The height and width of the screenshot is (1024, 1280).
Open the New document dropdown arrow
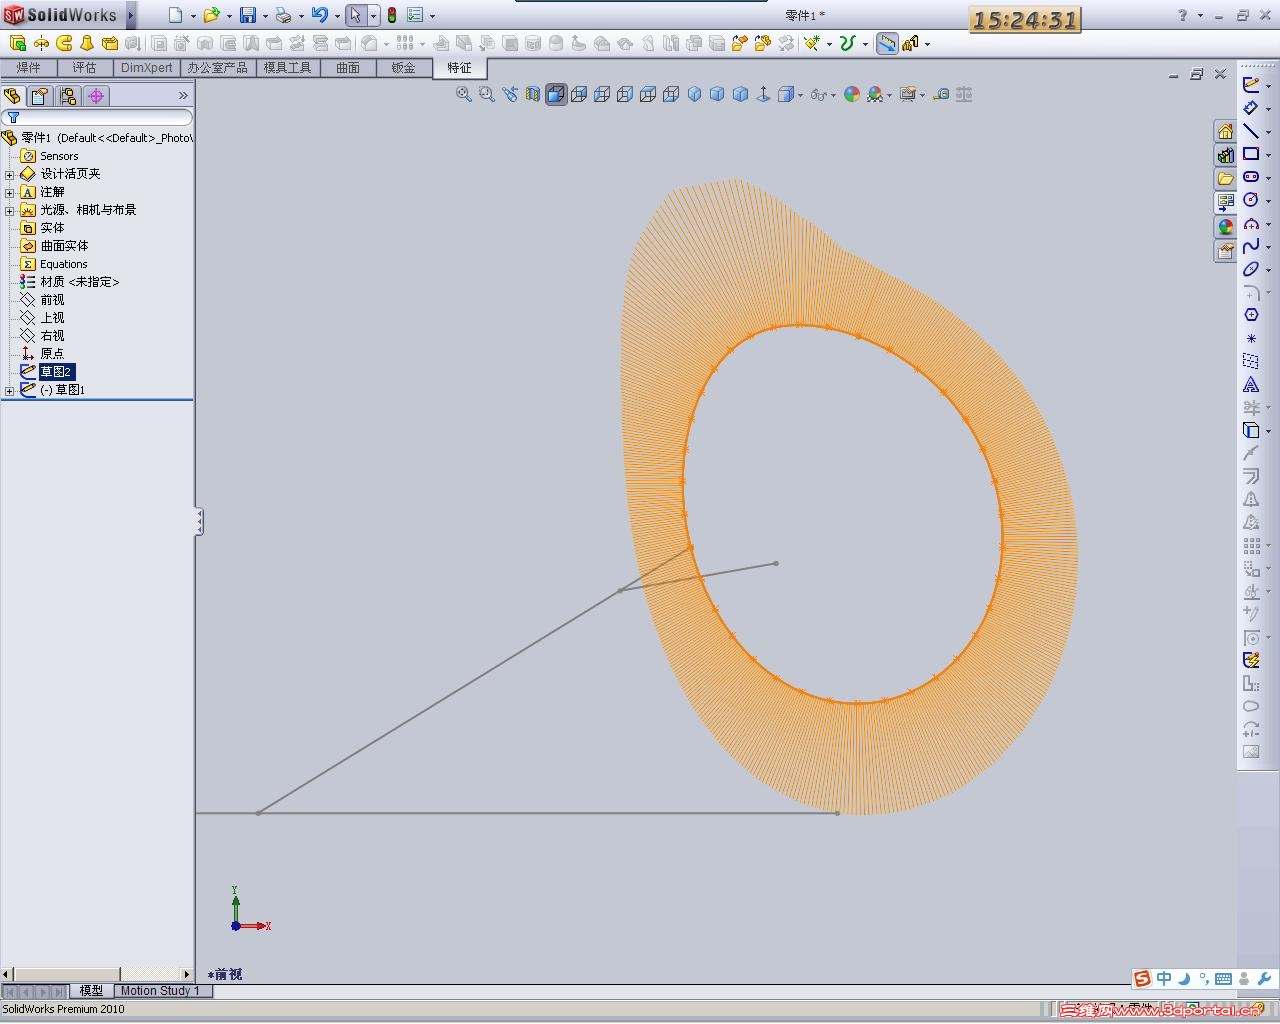click(193, 16)
